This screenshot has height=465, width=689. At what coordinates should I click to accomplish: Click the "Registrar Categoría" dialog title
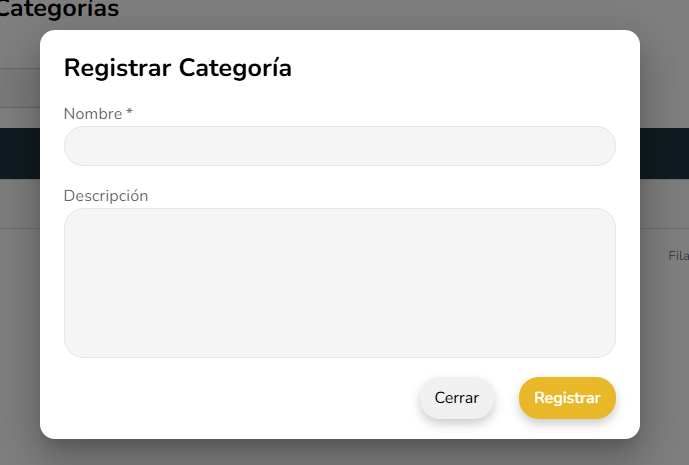click(x=178, y=68)
